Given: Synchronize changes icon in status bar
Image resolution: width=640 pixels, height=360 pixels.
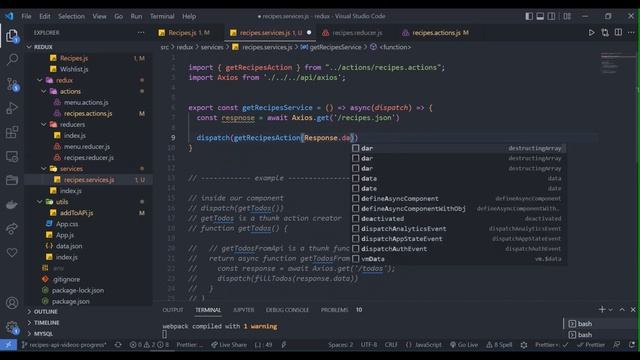Looking at the screenshot, I should (x=118, y=345).
